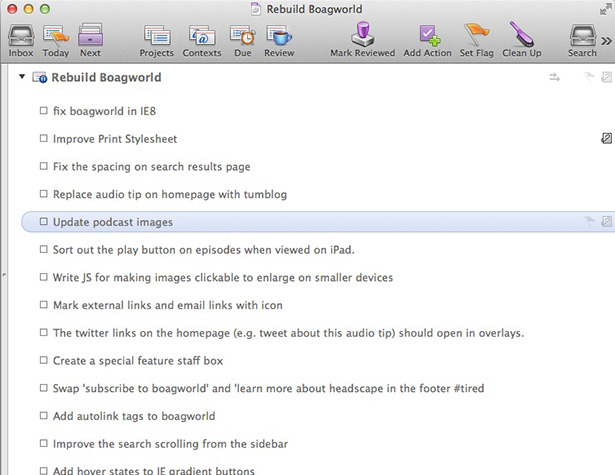Complete Fix the spacing on search results
This screenshot has height=475, width=615.
click(x=44, y=166)
